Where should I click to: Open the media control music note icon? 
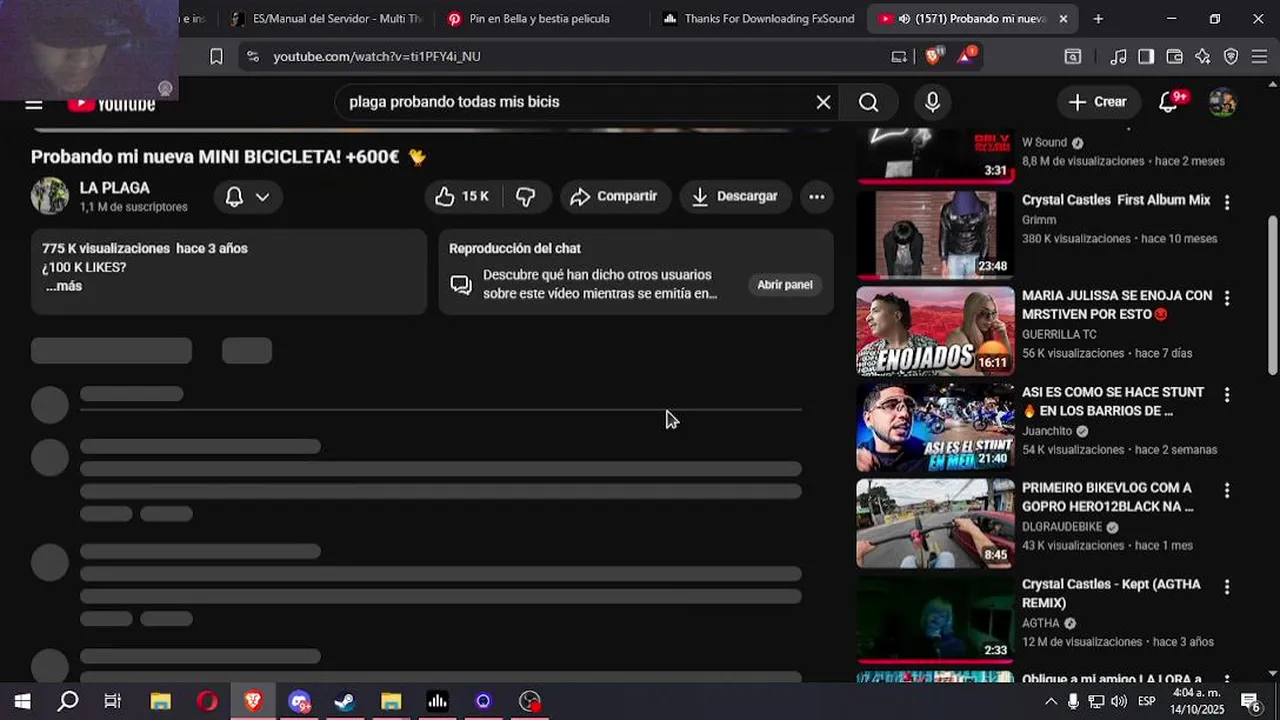[1118, 57]
